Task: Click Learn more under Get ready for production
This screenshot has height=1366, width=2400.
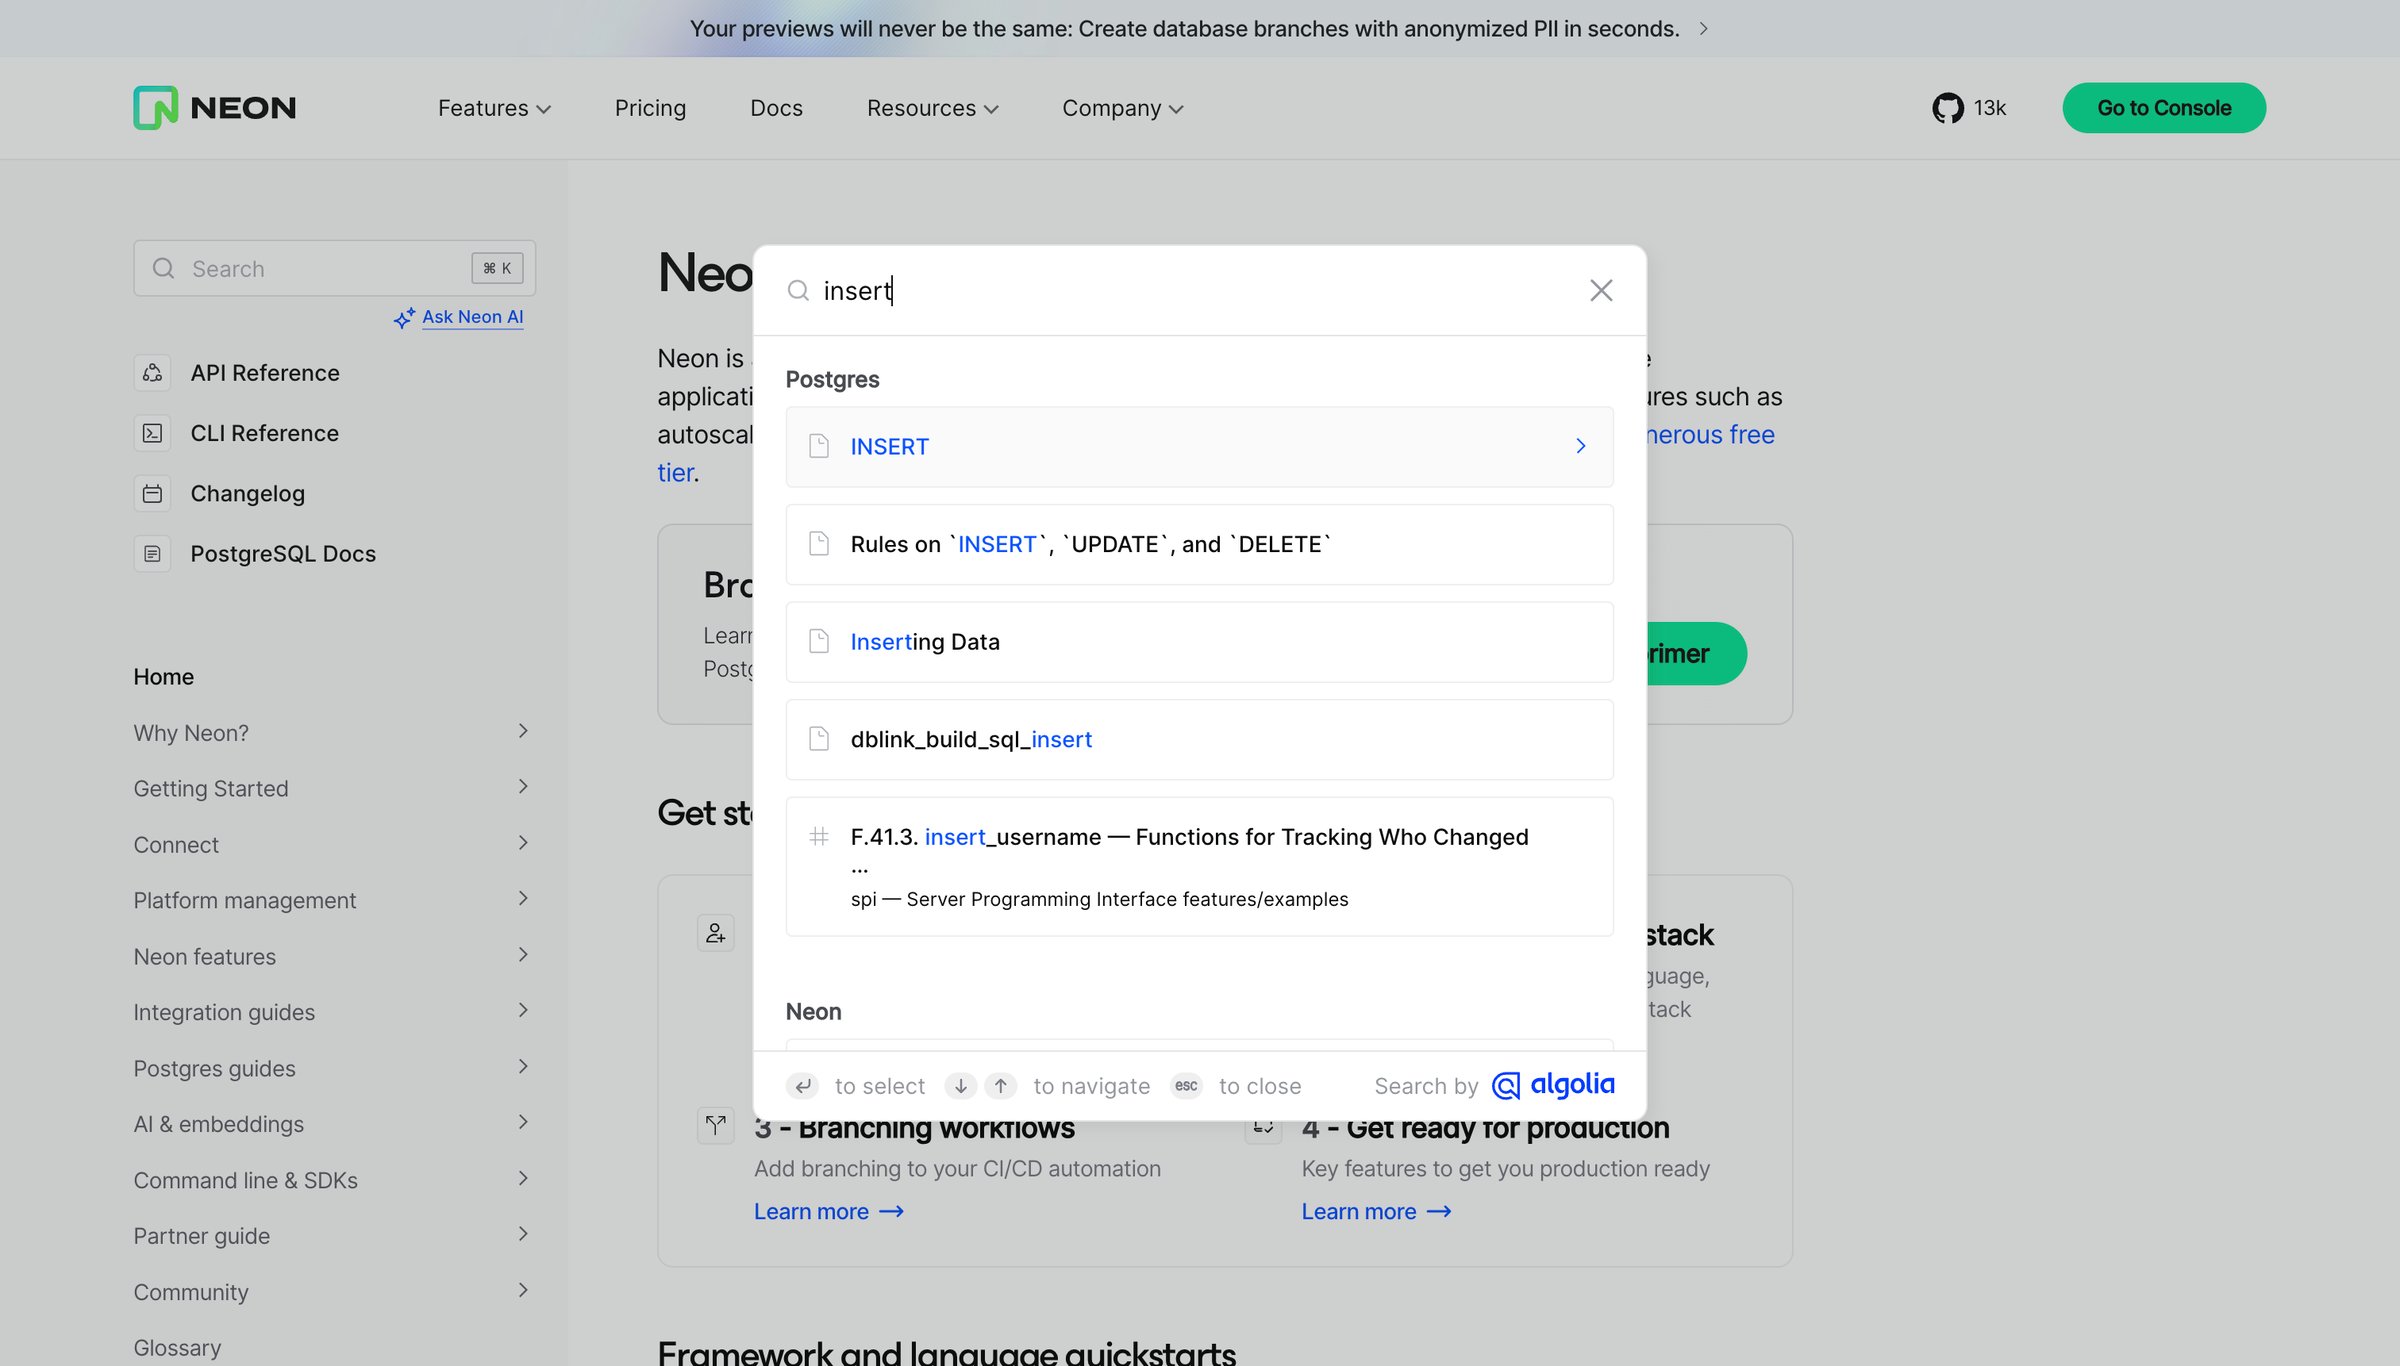Action: click(x=1376, y=1211)
